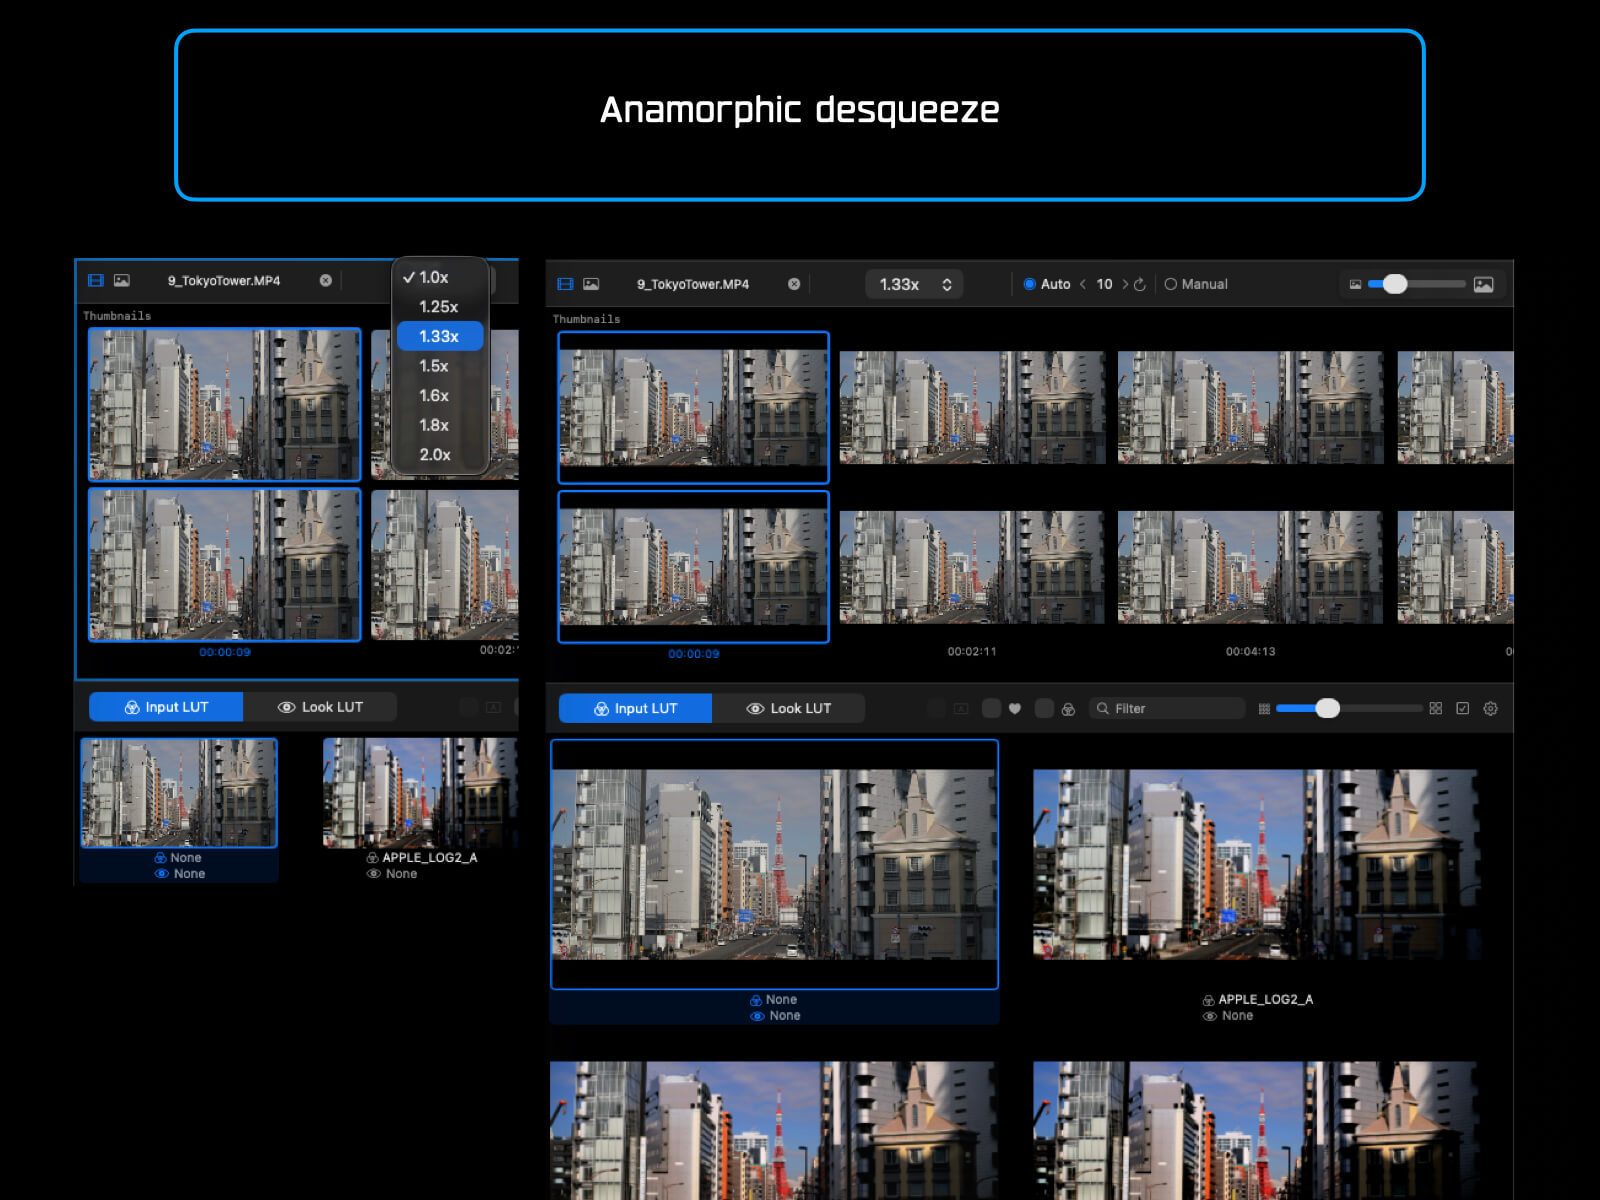Screen dimensions: 1600x1200
Task: Click the filmstrip video icon in right panel
Action: 565,284
